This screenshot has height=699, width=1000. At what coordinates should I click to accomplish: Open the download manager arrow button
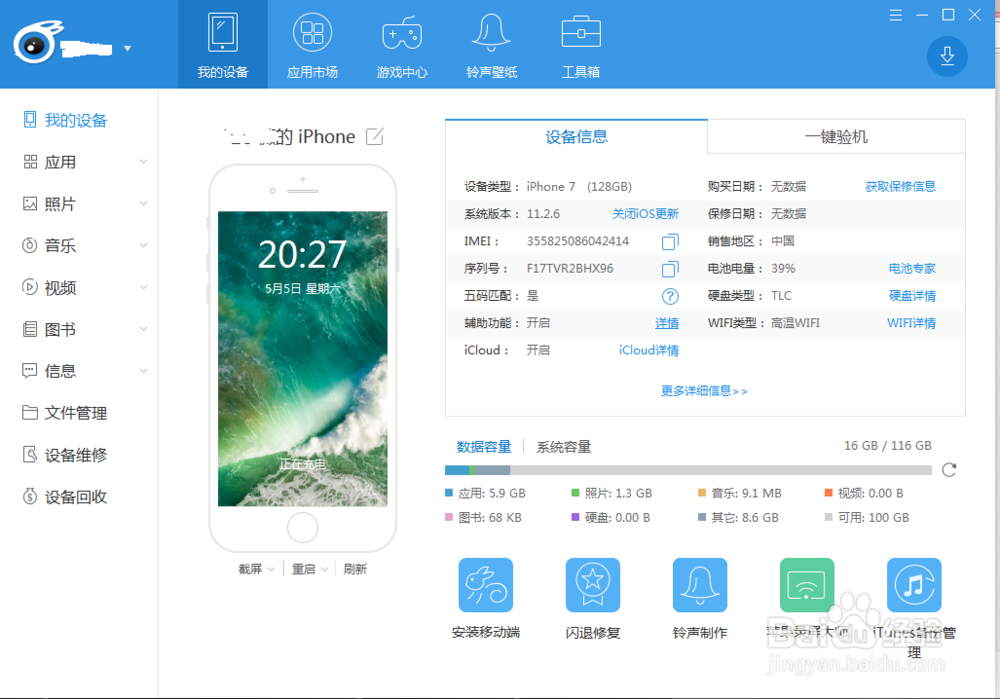pos(947,56)
